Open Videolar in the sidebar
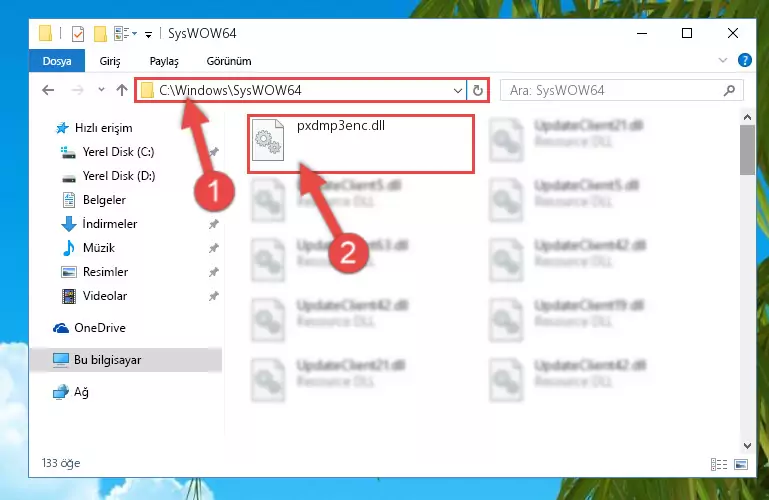This screenshot has height=500, width=769. click(x=104, y=296)
